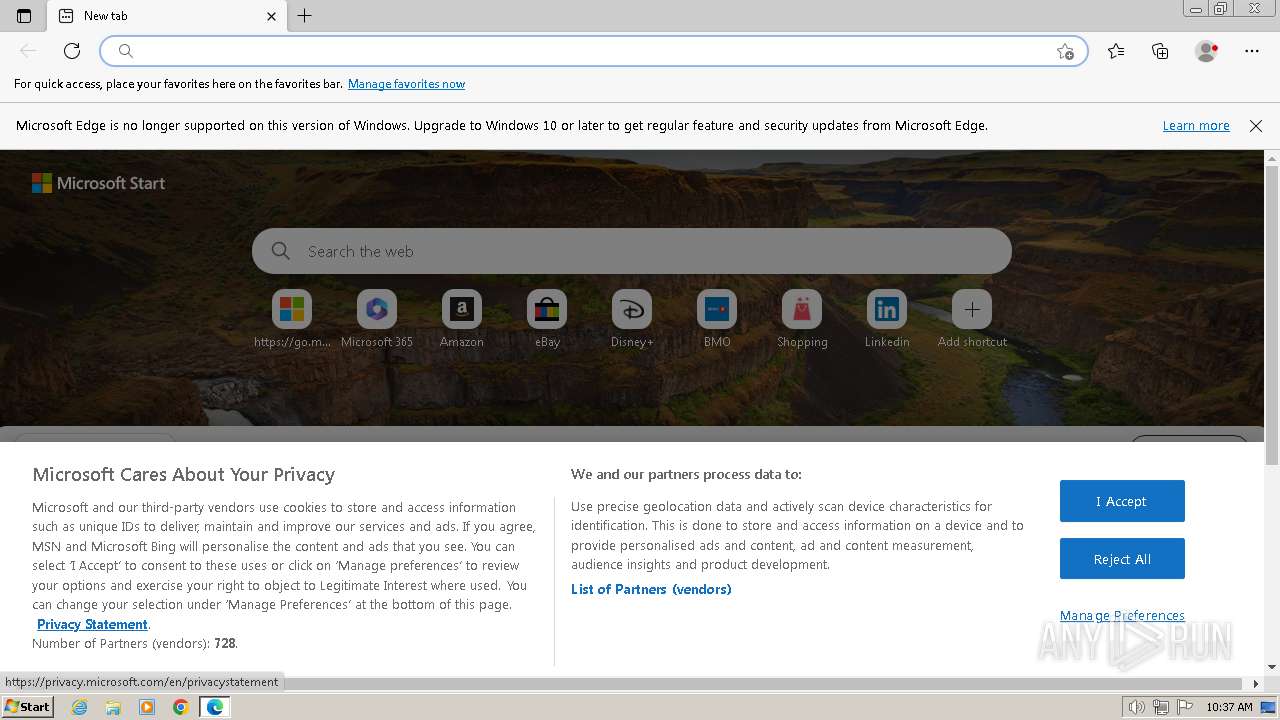Click the taskbar clock 10:37 AM
The image size is (1280, 720).
[x=1229, y=707]
